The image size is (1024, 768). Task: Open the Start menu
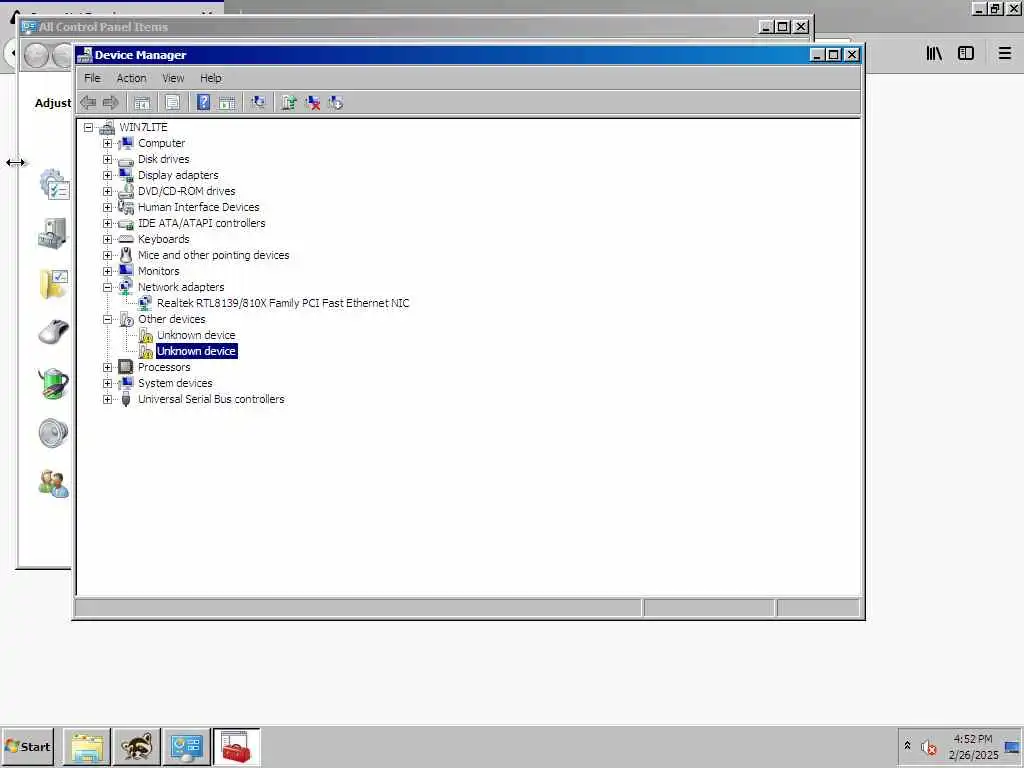pos(27,746)
